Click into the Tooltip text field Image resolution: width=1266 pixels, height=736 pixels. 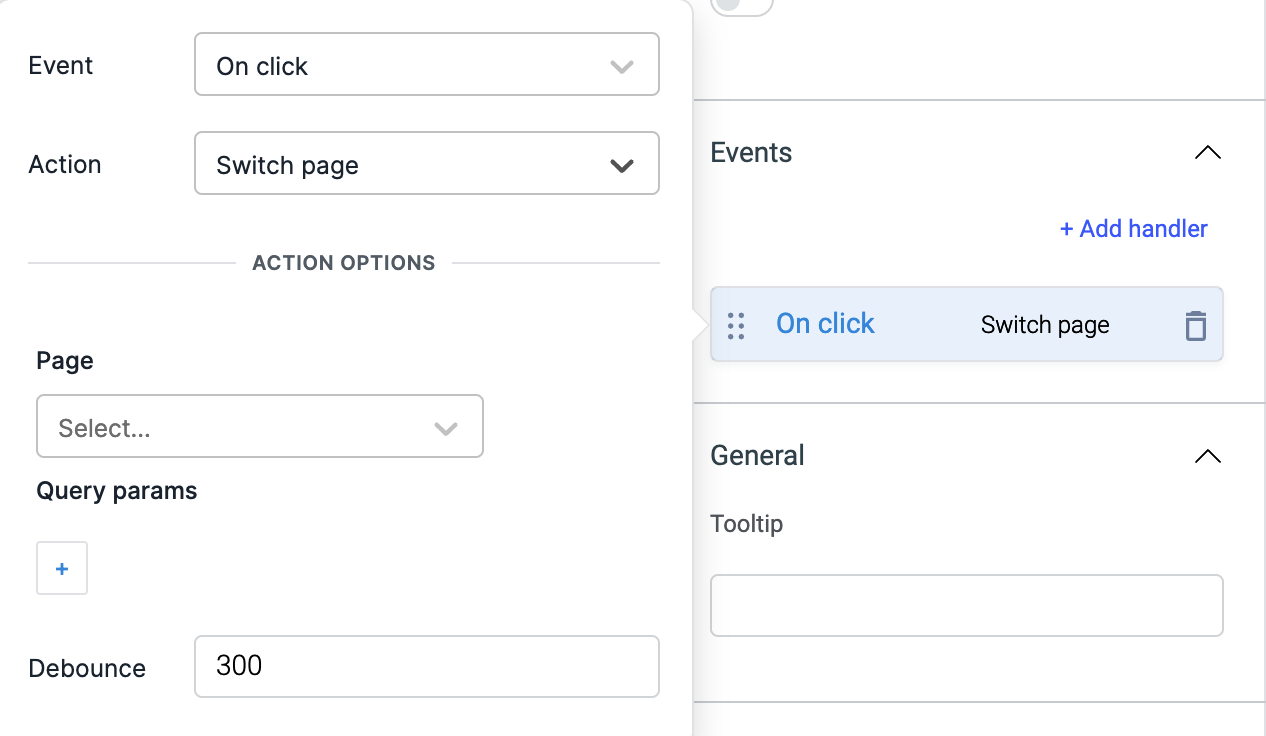(966, 605)
